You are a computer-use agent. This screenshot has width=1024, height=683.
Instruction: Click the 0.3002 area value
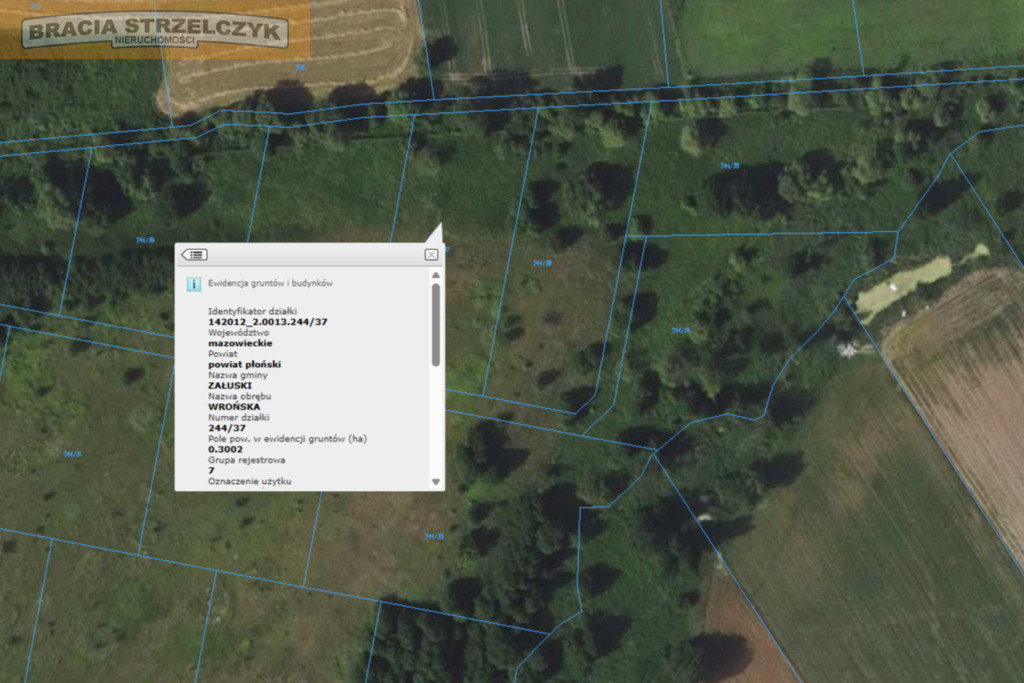225,449
